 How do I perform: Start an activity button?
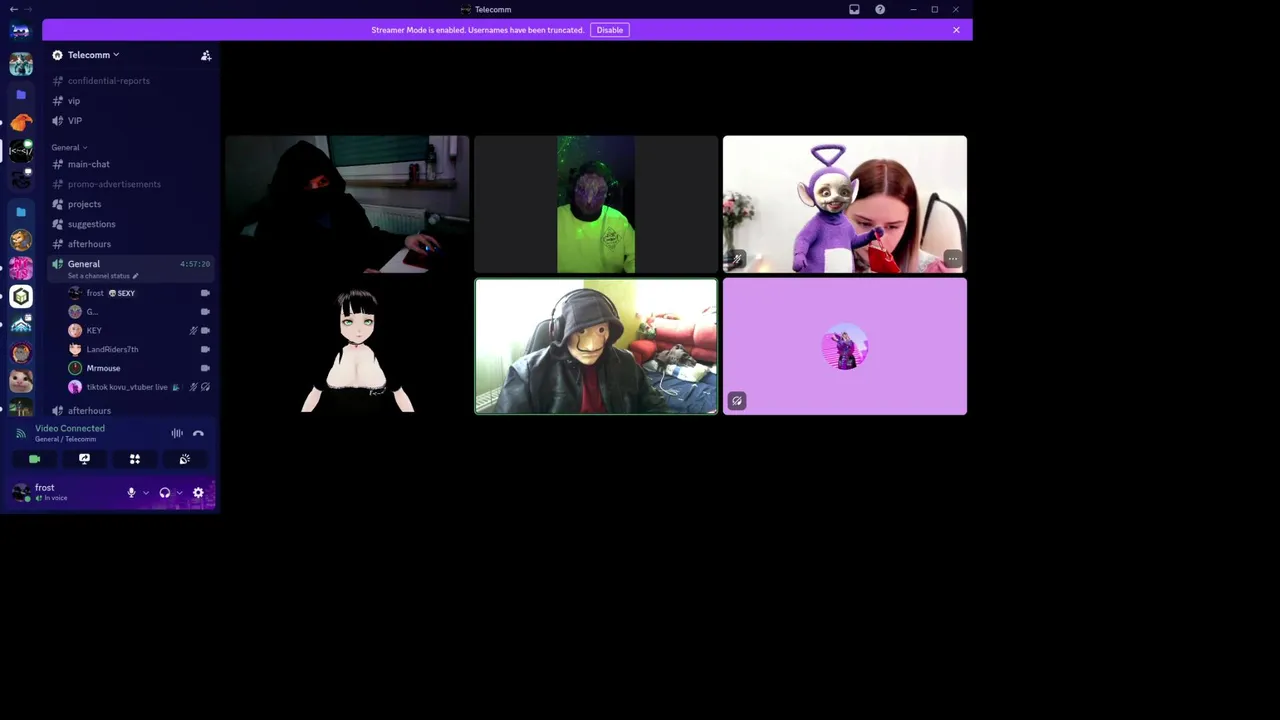tap(135, 459)
